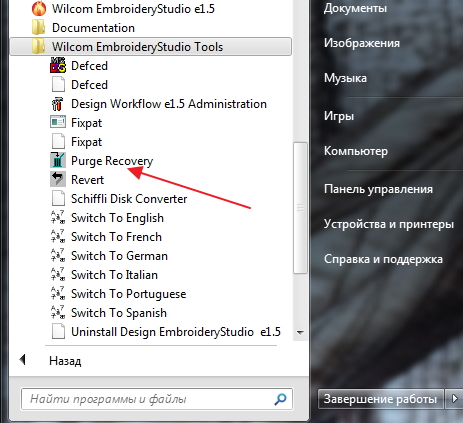Collapse Wilcom EmbroideryStudio Tools folder
This screenshot has width=463, height=423.
[x=151, y=47]
